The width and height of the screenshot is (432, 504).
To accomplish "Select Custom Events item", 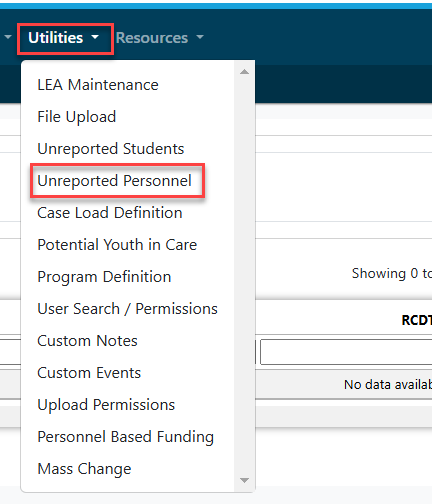I will point(89,373).
